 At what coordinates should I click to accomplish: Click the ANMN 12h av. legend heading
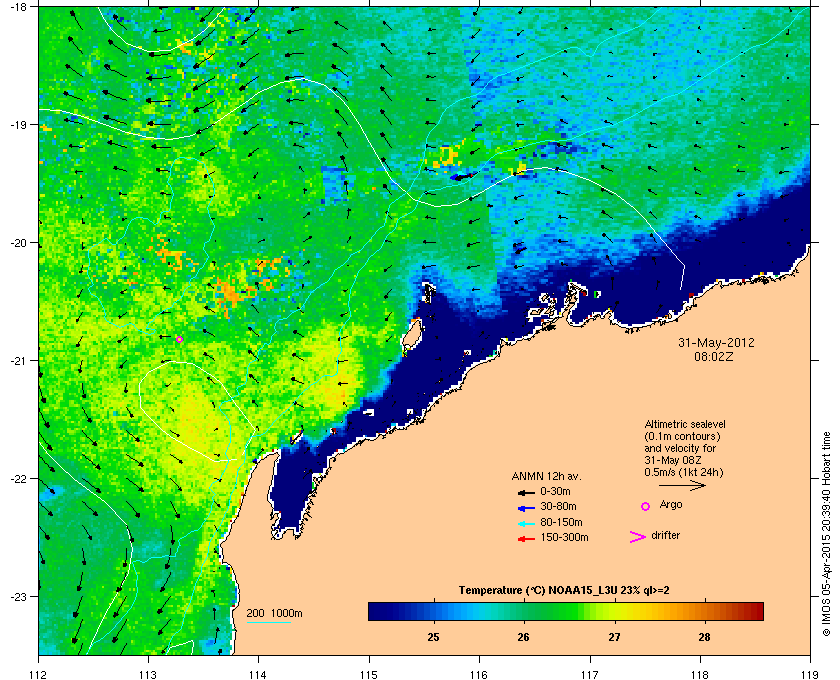(x=546, y=476)
